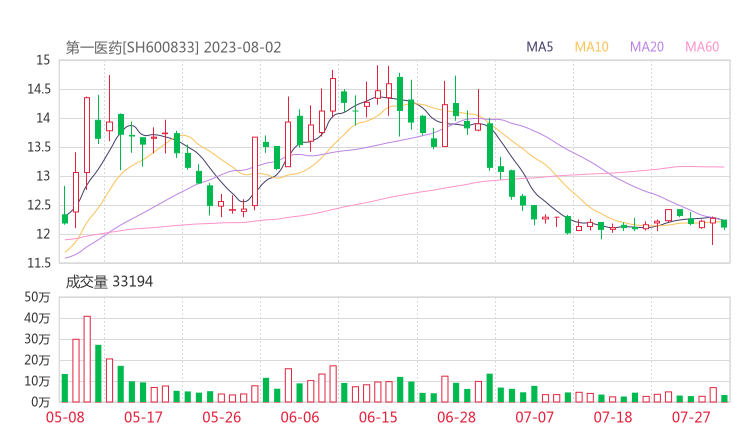Image resolution: width=740 pixels, height=440 pixels.
Task: Click the price axis label 13.5
Action: pos(39,147)
